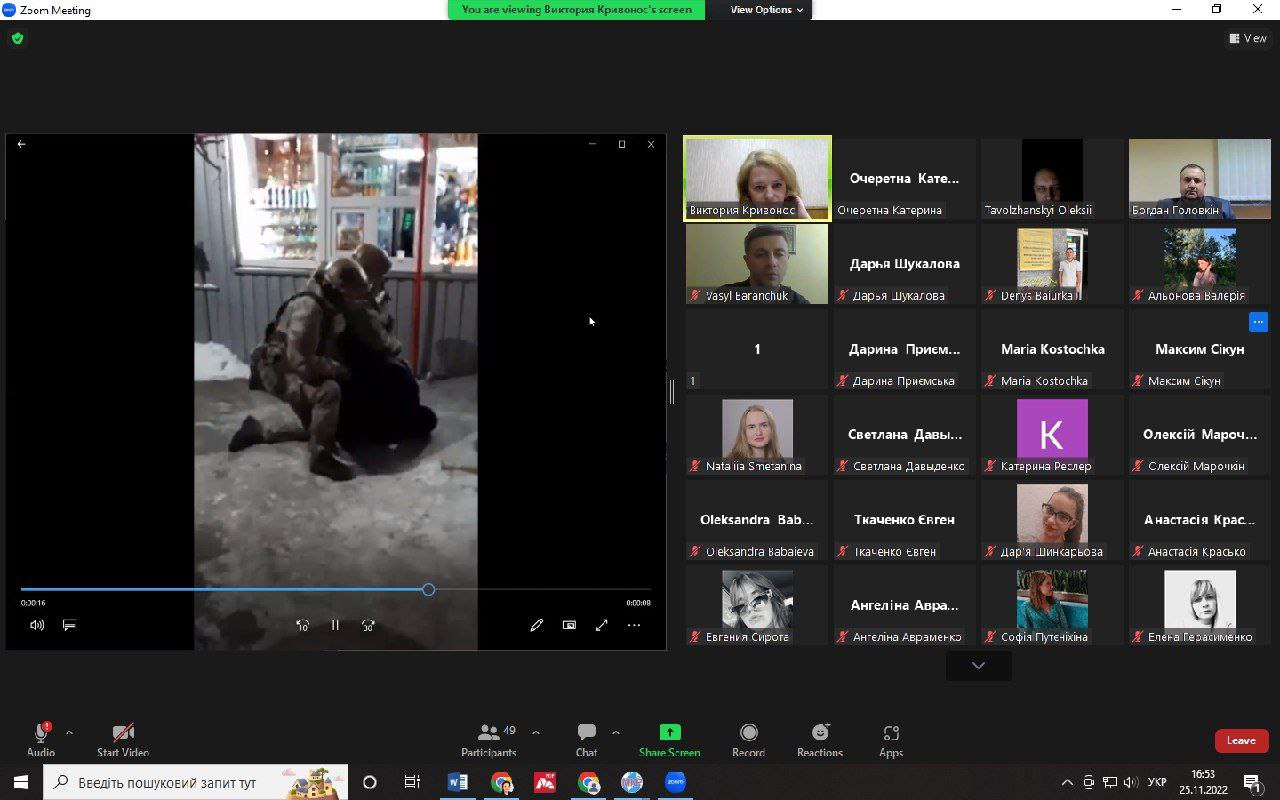This screenshot has width=1280, height=800.
Task: Click the View button at top right
Action: coord(1248,39)
